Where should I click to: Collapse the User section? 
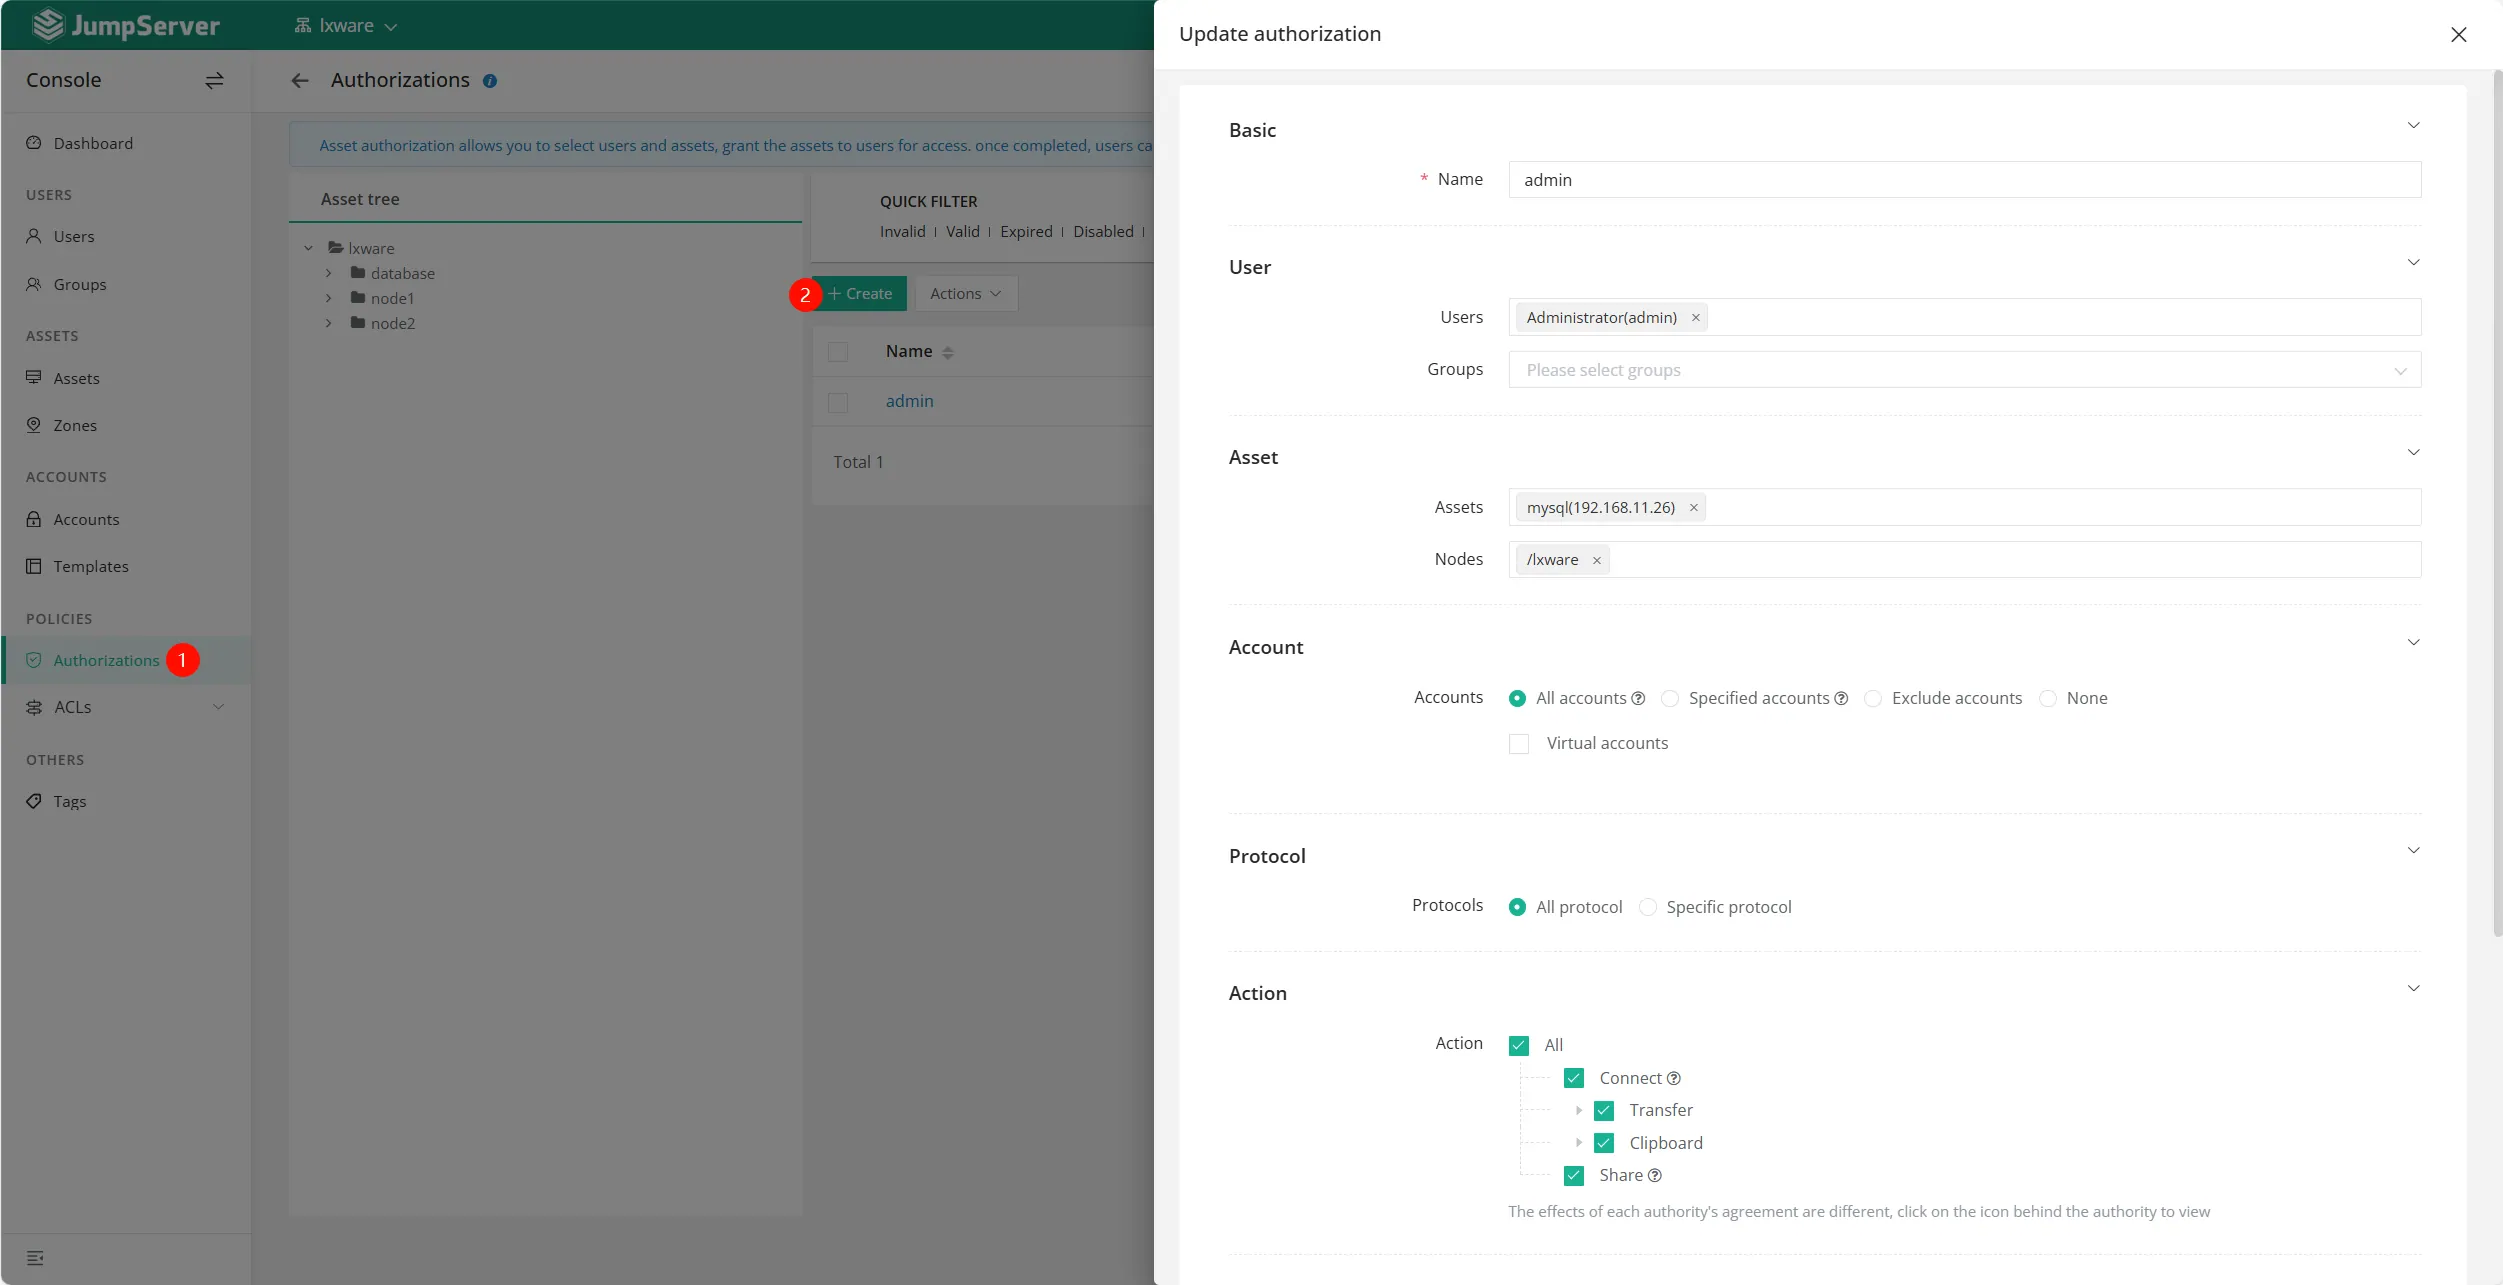point(2413,262)
